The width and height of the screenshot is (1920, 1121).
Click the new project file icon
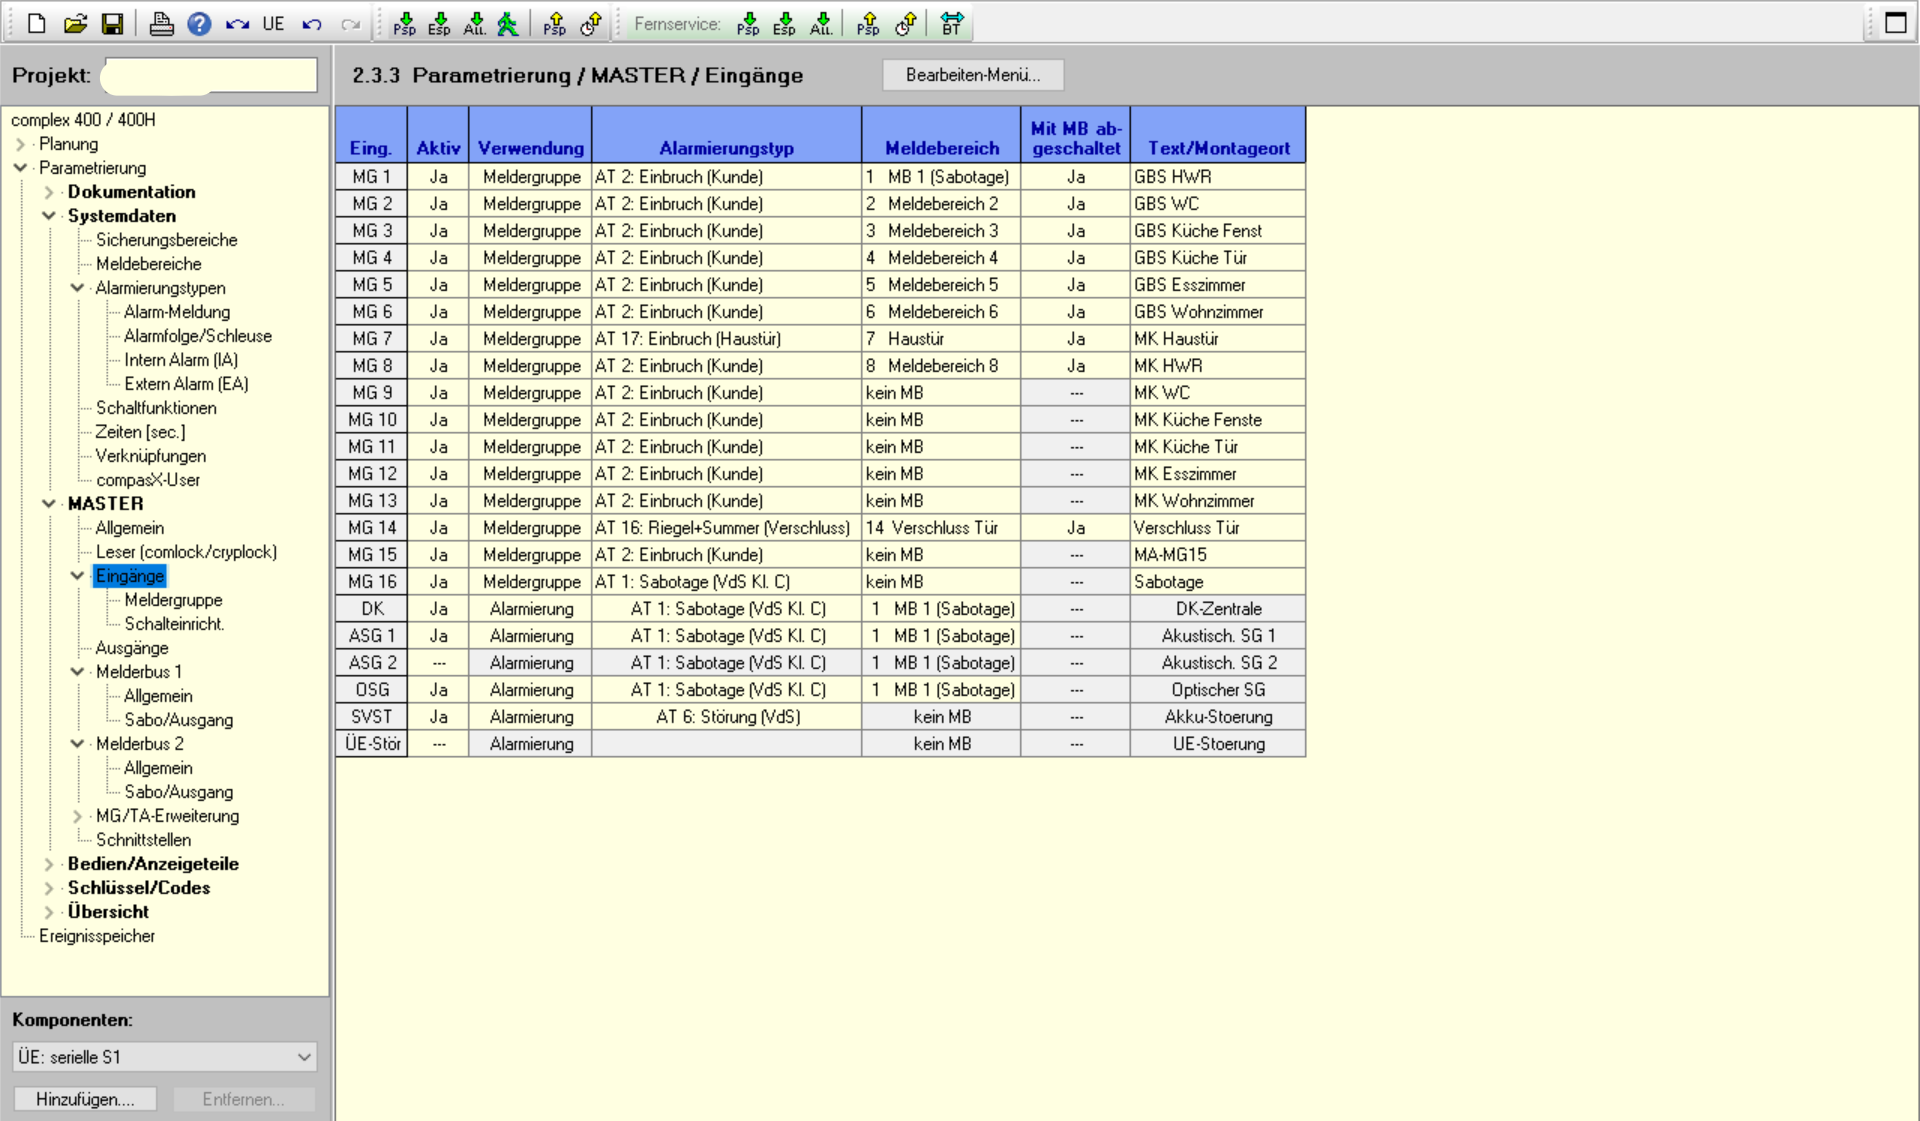(37, 23)
